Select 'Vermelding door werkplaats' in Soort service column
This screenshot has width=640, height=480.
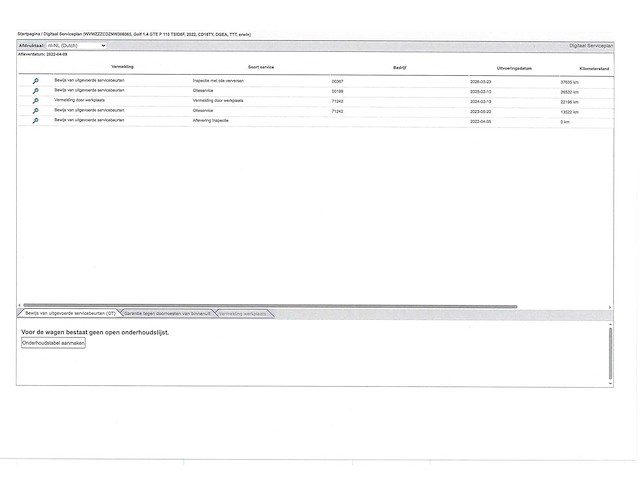pos(218,100)
